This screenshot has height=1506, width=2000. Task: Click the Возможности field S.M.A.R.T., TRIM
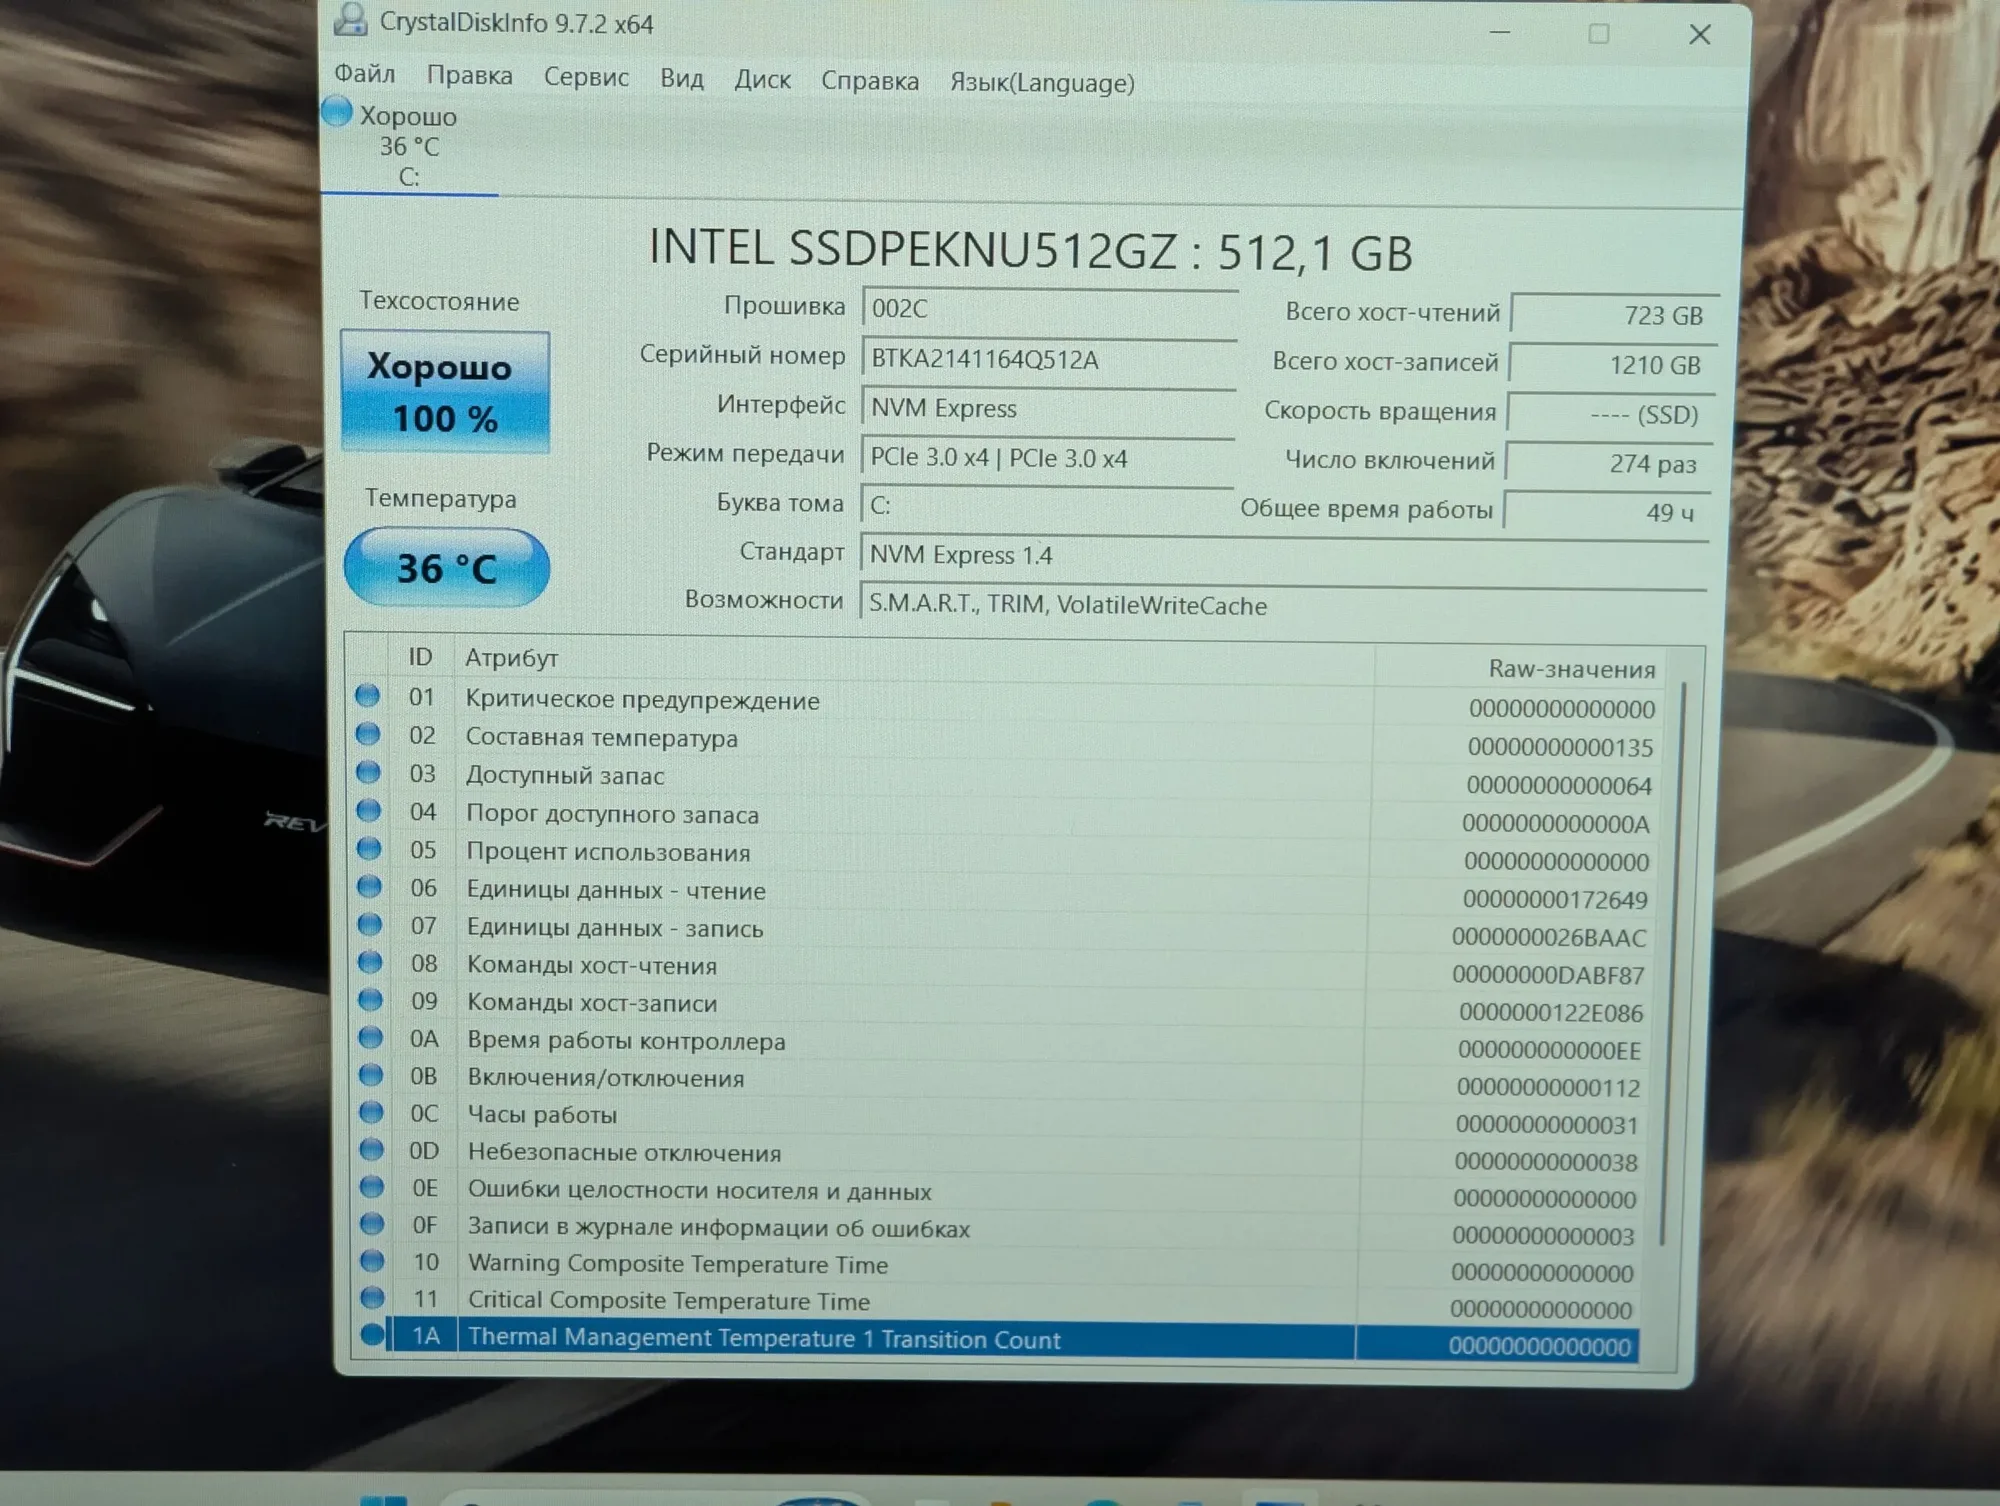click(1282, 605)
